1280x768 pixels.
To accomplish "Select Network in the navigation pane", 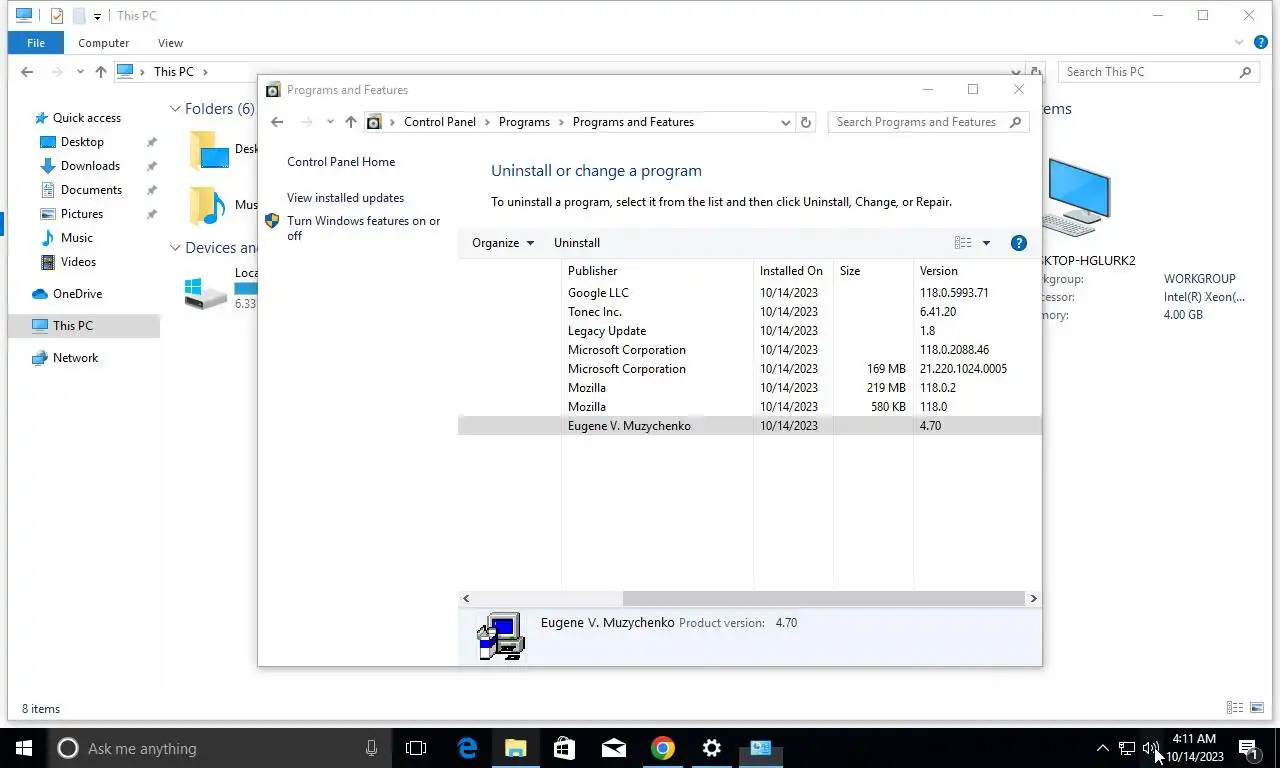I will click(x=75, y=358).
